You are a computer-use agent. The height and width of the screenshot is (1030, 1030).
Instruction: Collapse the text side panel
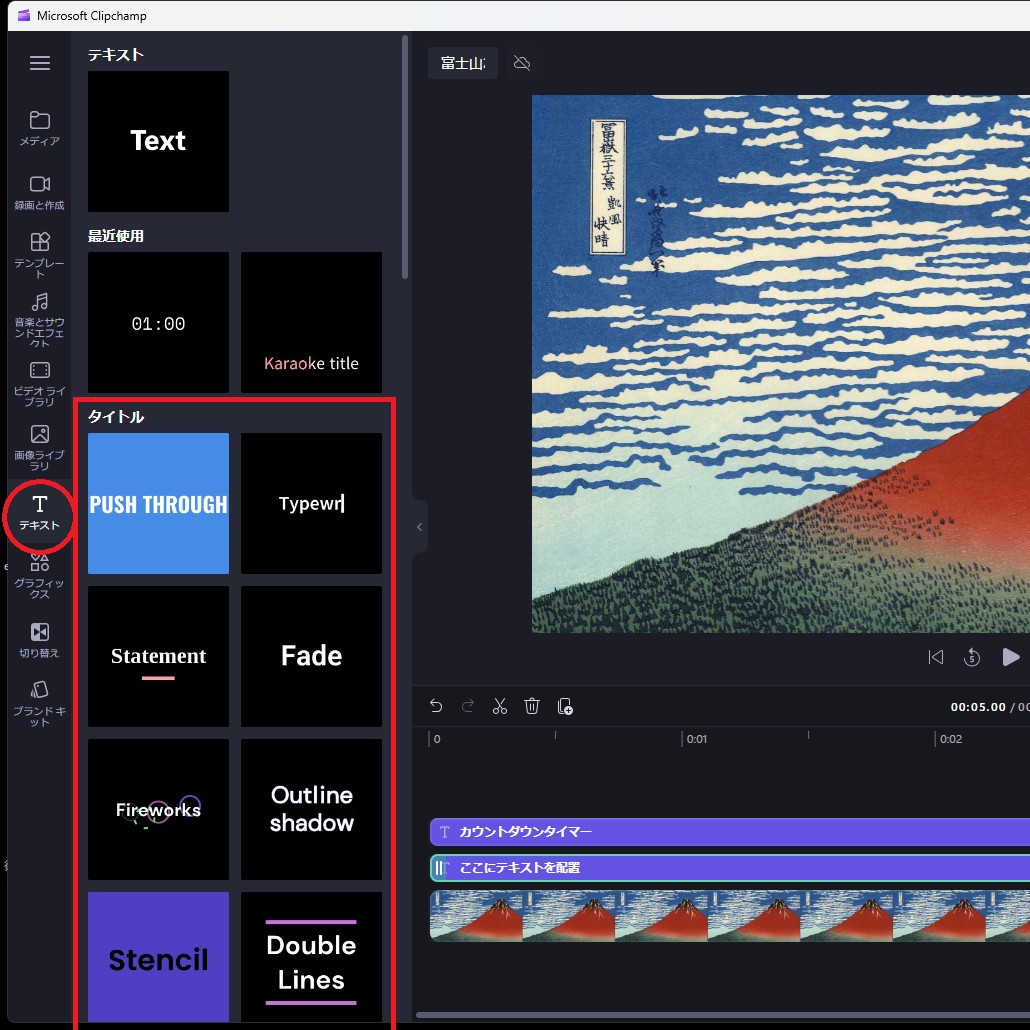tap(420, 527)
